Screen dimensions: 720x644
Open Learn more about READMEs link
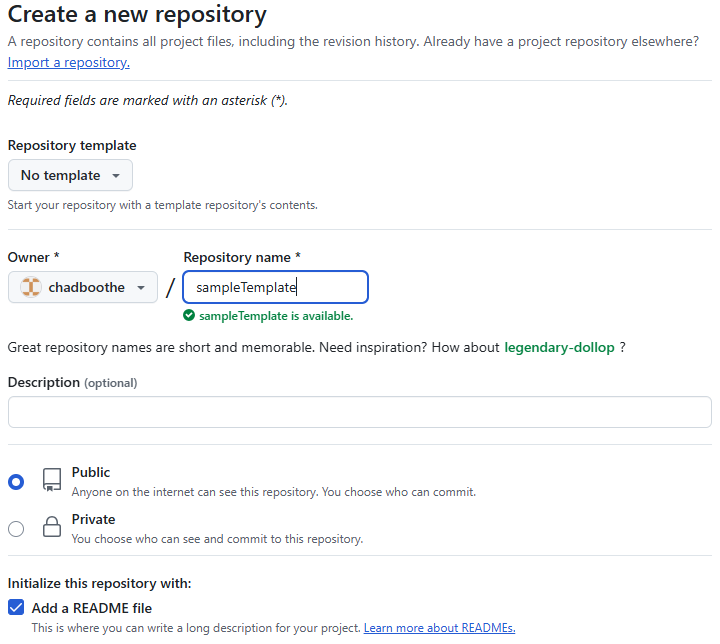click(439, 628)
